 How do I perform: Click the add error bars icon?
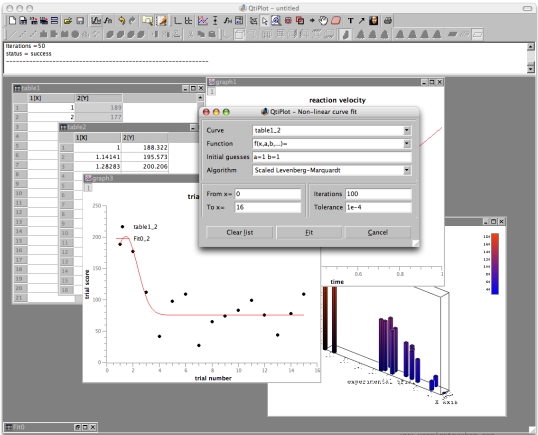pyautogui.click(x=215, y=21)
